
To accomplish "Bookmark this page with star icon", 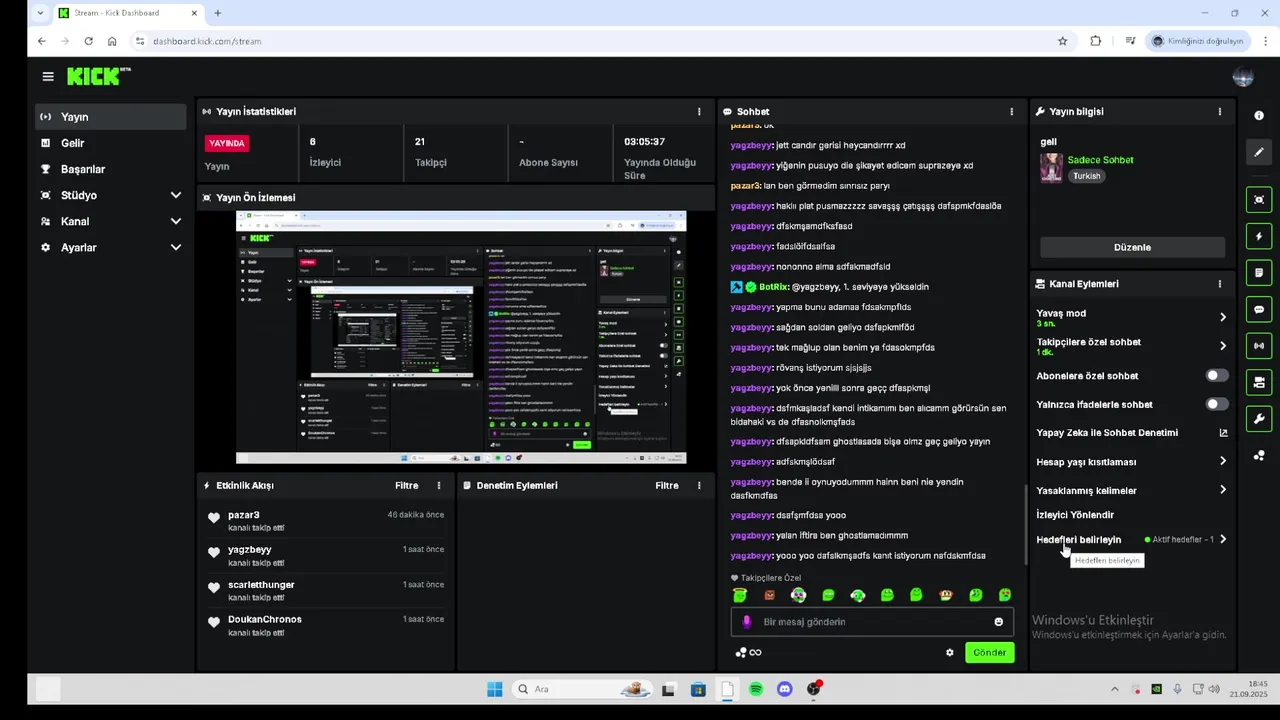I will coord(1062,41).
